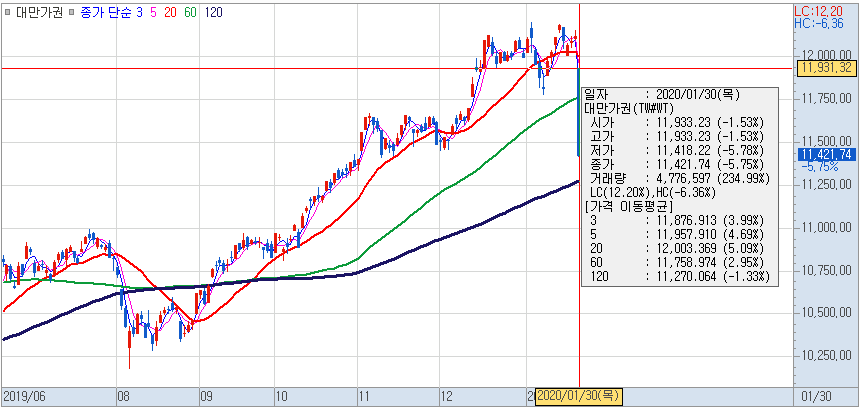The height and width of the screenshot is (407, 859).
Task: Click the 고가 high price tooltip row
Action: click(x=677, y=136)
